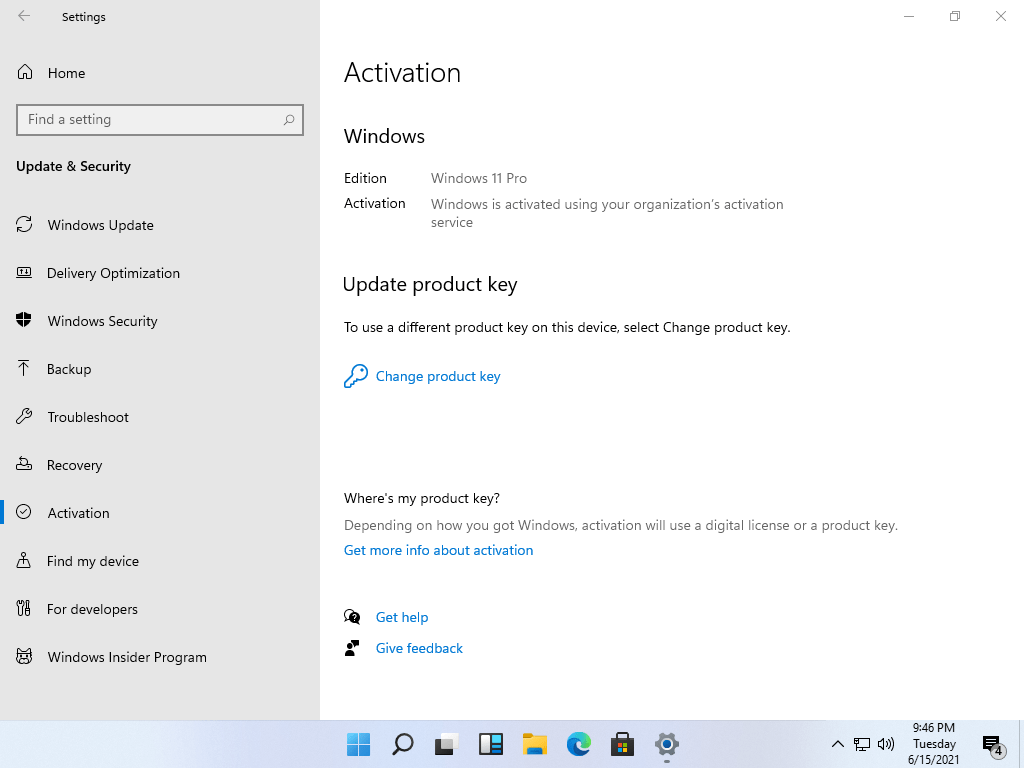Click the Windows Update sync icon
1024x768 pixels.
[x=24, y=224]
